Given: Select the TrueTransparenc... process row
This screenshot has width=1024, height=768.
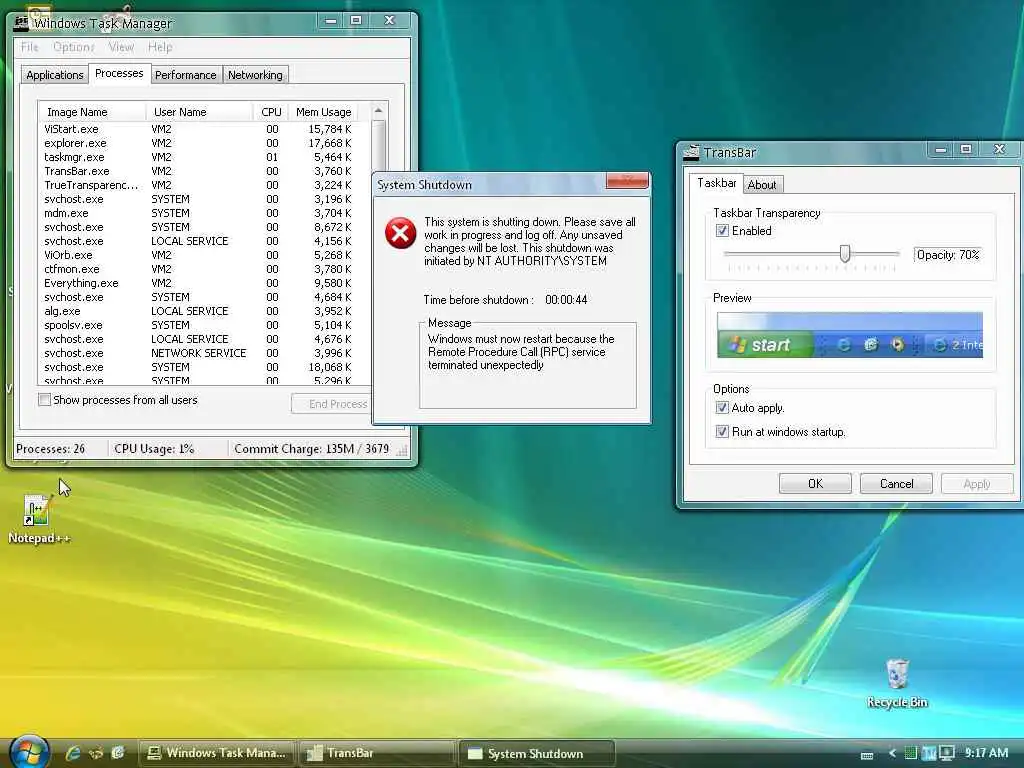Looking at the screenshot, I should (x=204, y=185).
